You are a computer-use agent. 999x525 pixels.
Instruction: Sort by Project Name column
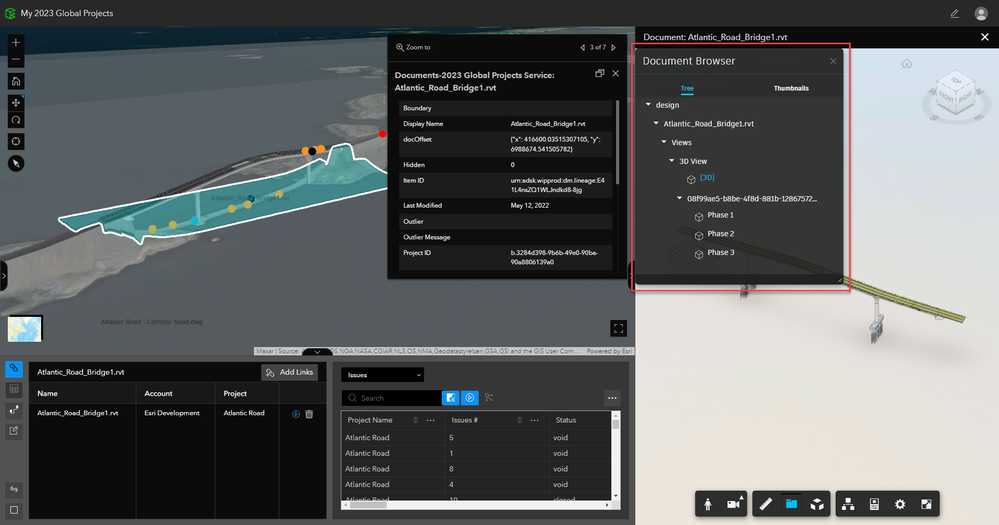pyautogui.click(x=415, y=420)
